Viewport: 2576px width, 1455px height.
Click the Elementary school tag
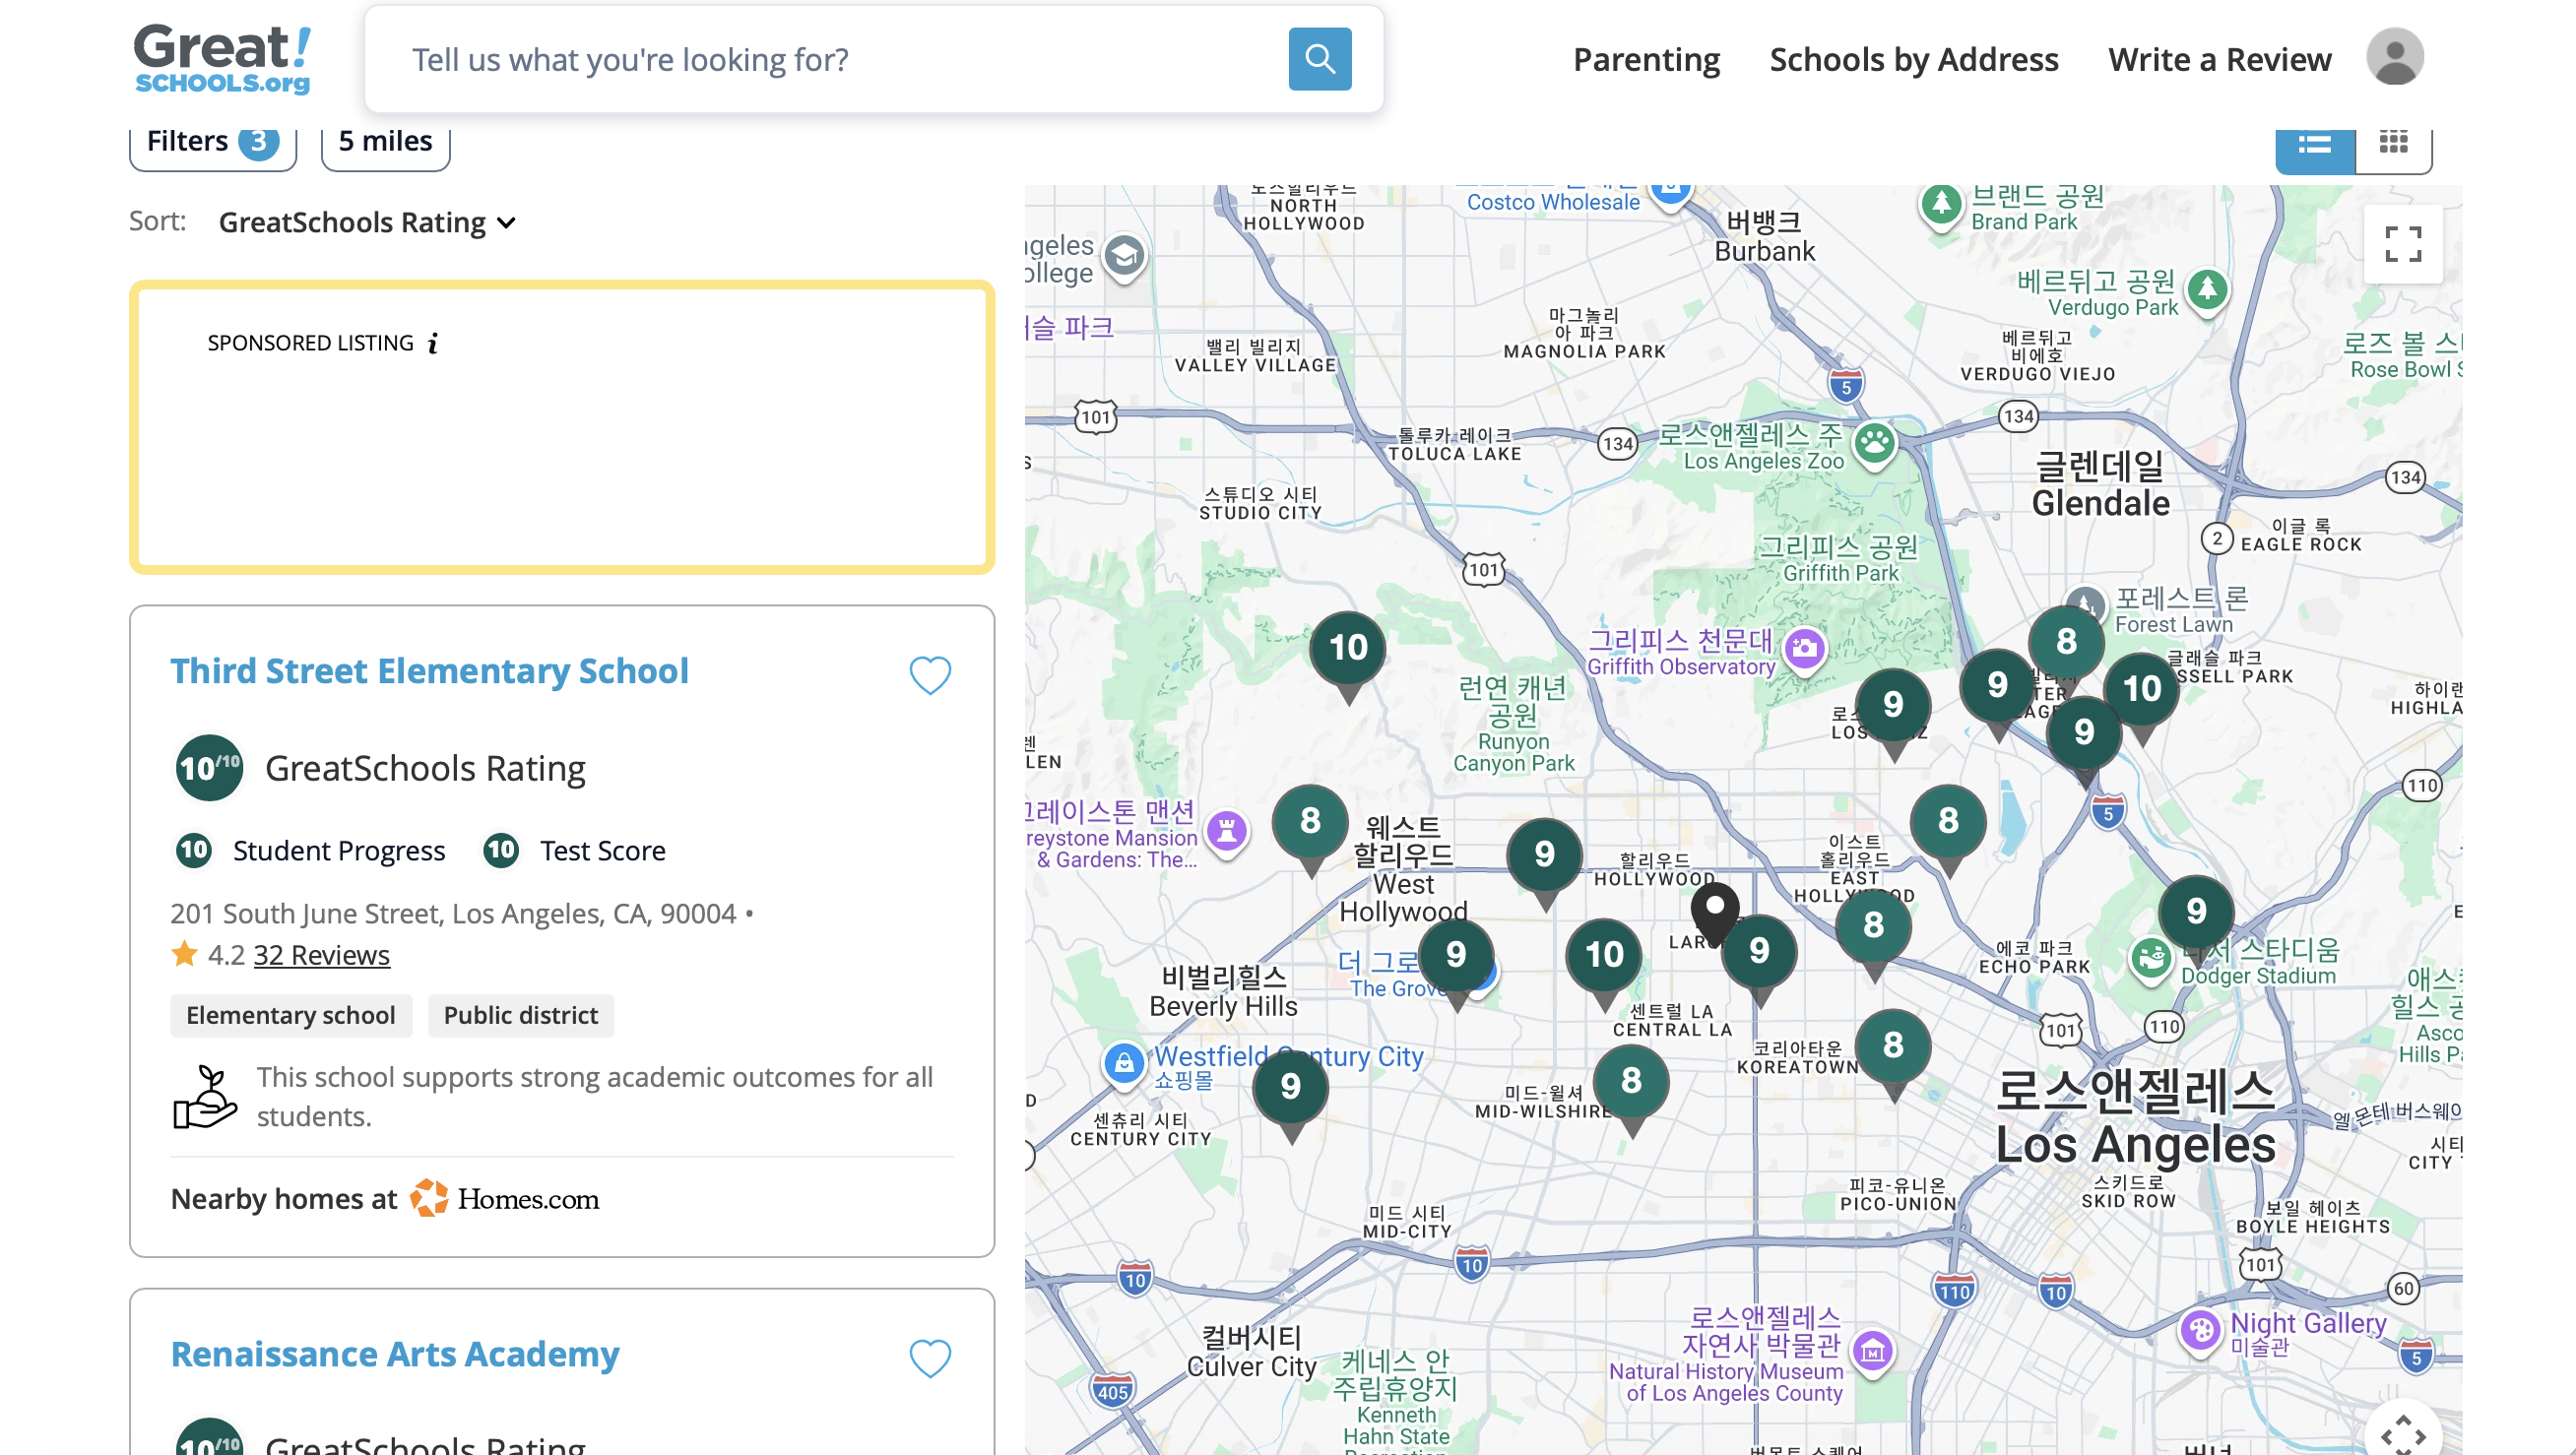point(291,1015)
